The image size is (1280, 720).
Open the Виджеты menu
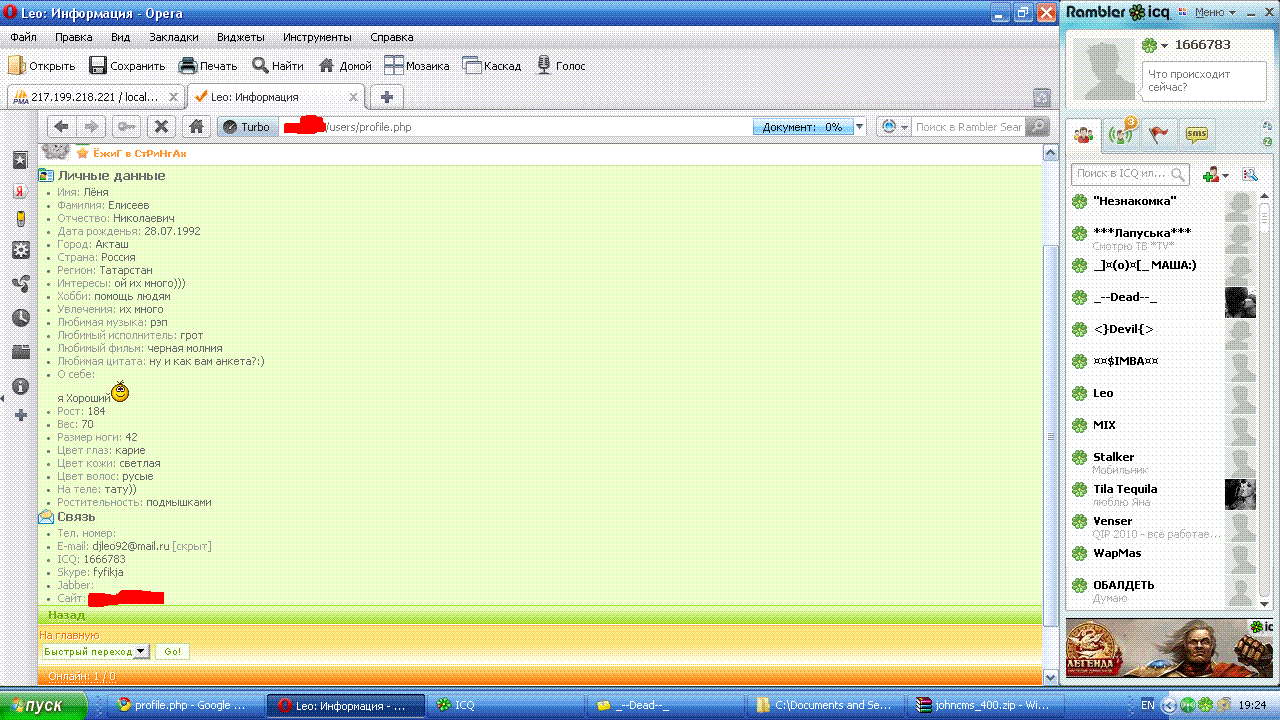click(240, 37)
